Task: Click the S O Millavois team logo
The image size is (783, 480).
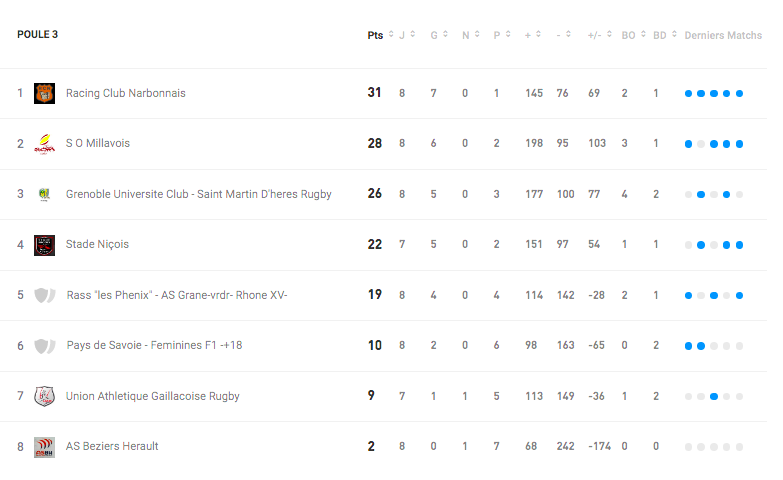Action: 44,144
